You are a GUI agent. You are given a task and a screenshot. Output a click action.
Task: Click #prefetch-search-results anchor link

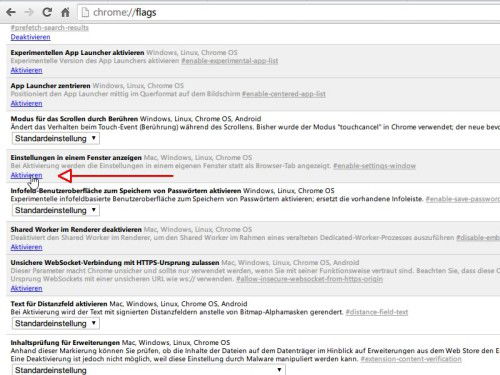50,28
